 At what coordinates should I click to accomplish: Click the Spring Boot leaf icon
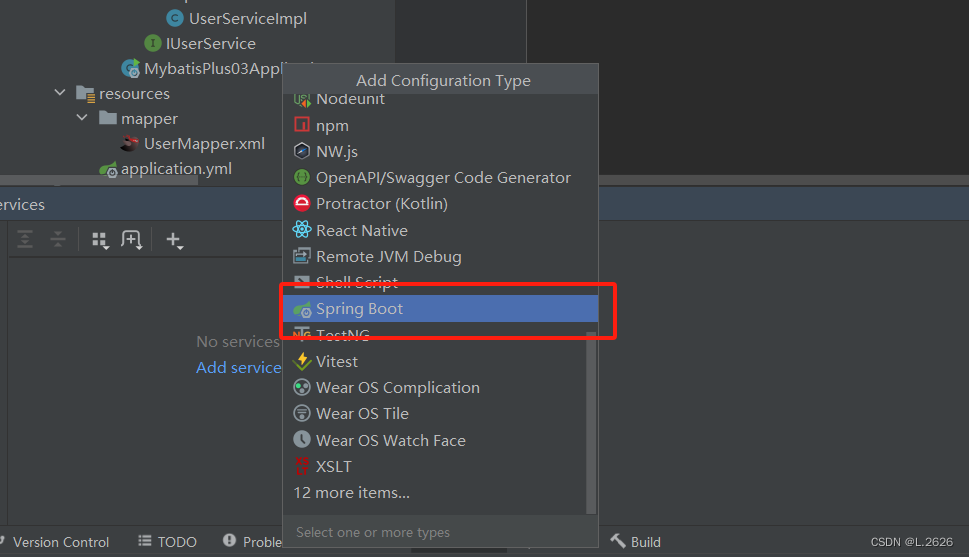click(302, 309)
